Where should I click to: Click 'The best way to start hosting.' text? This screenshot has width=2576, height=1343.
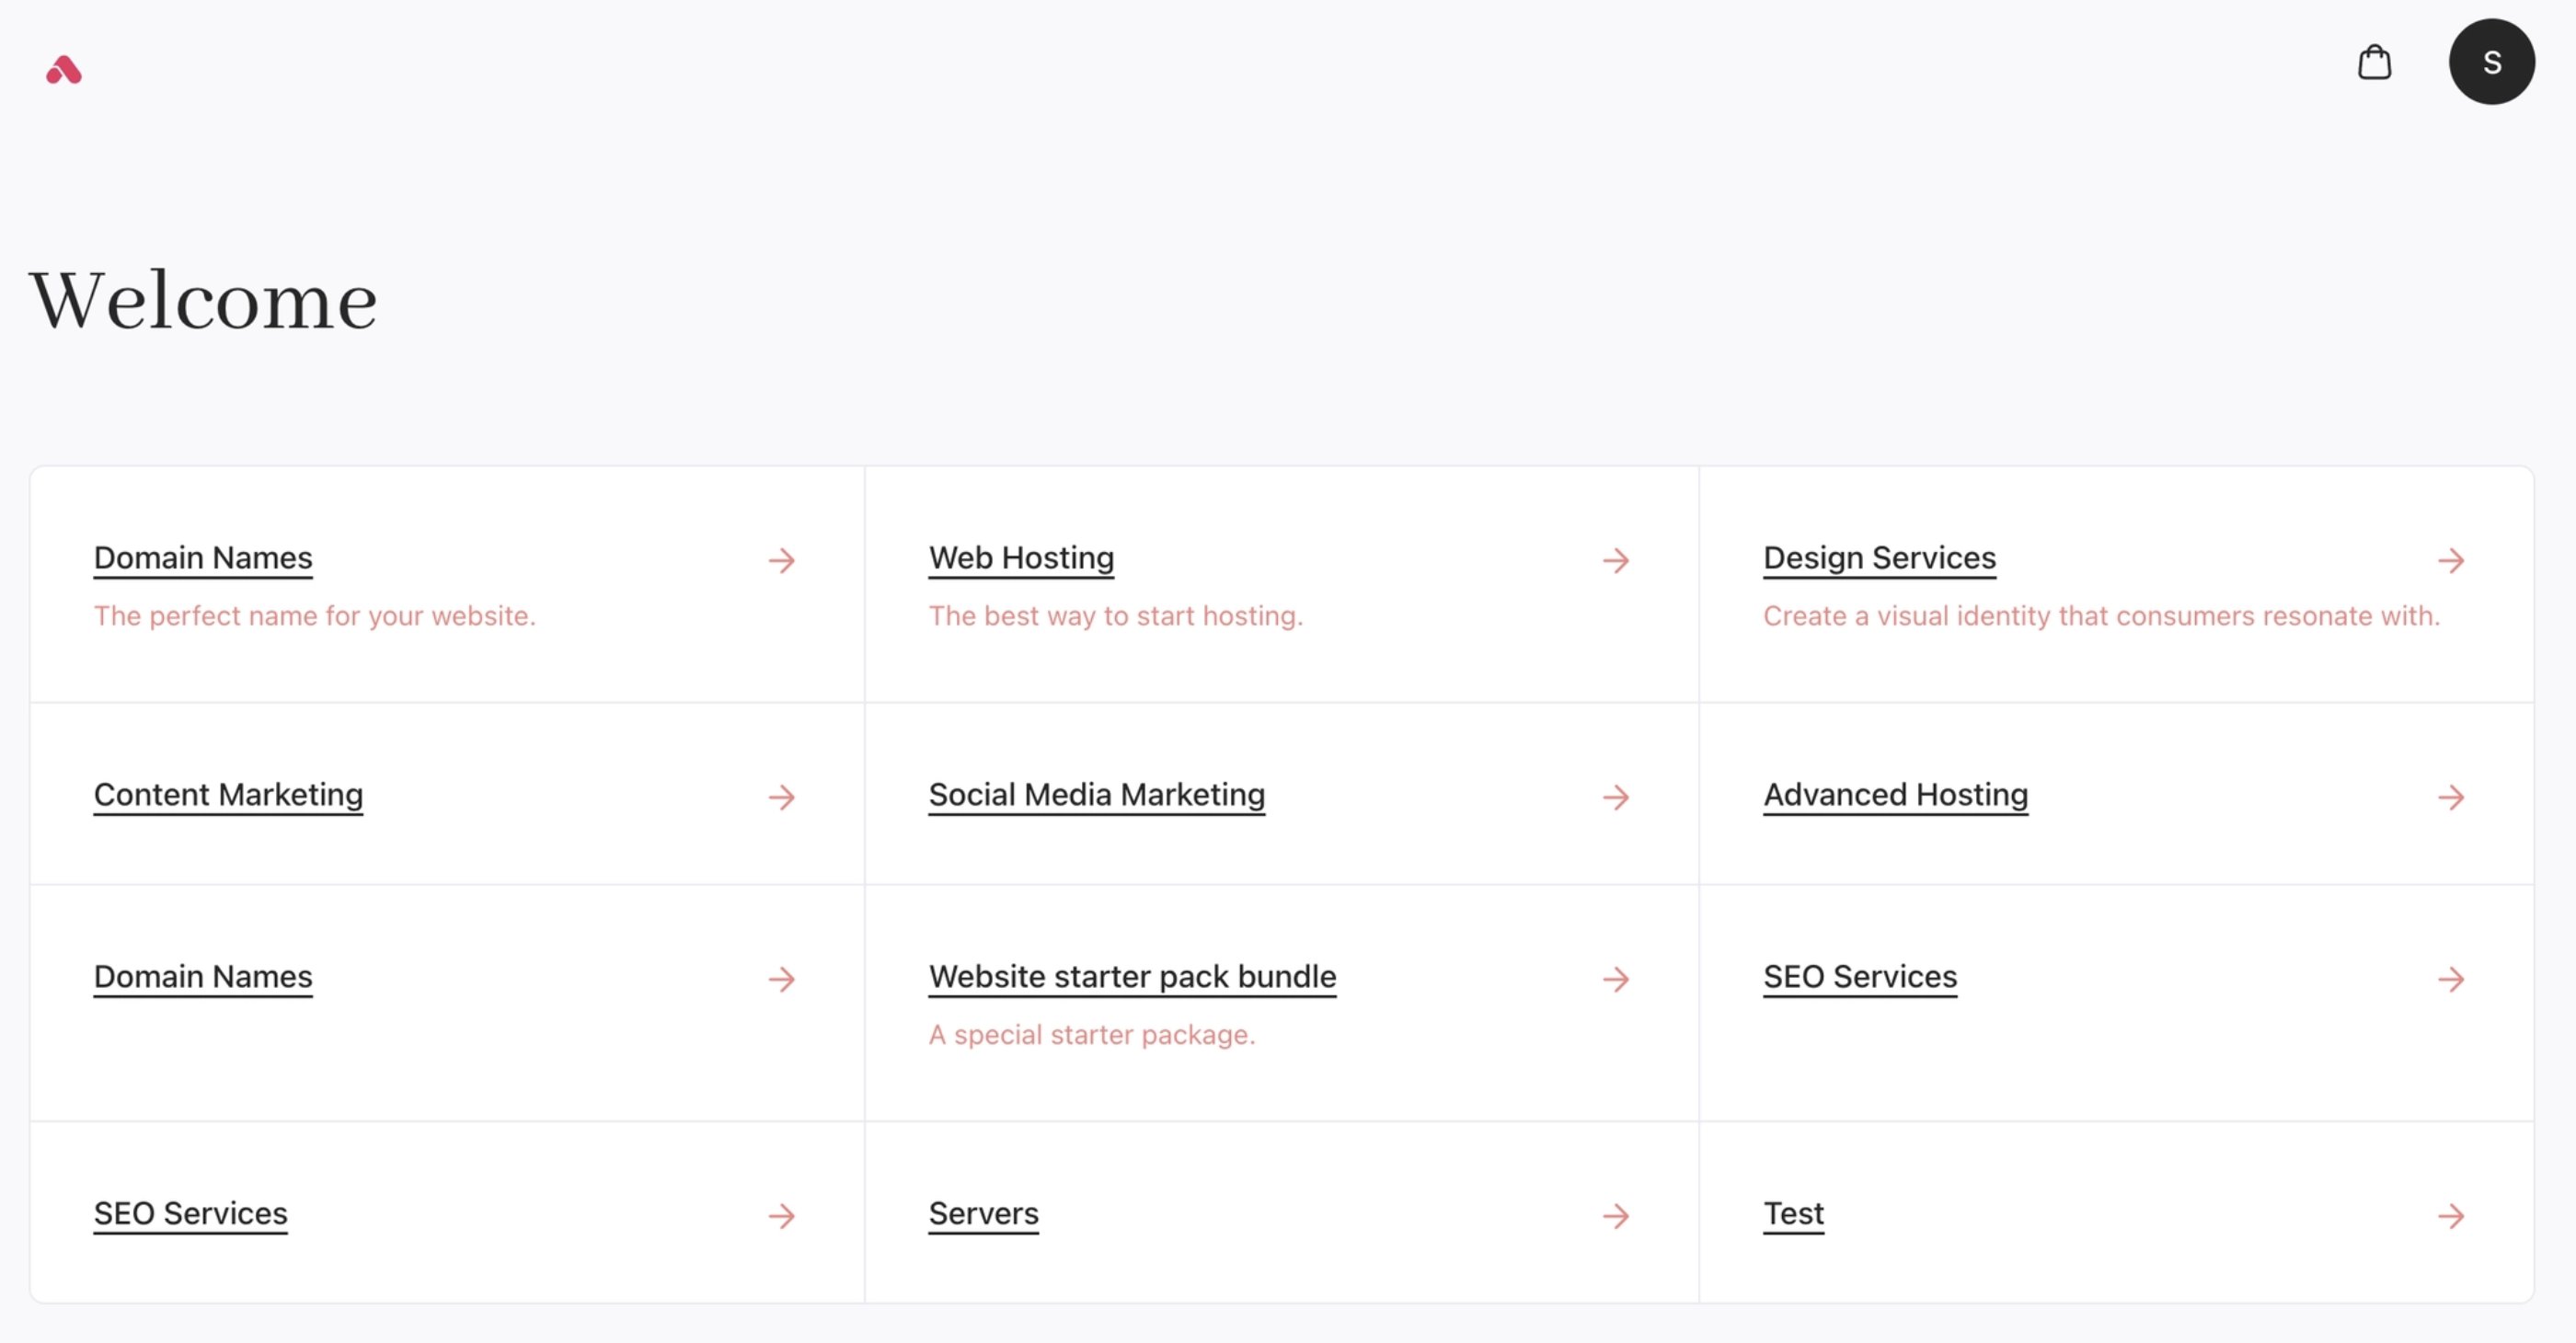(x=1115, y=616)
